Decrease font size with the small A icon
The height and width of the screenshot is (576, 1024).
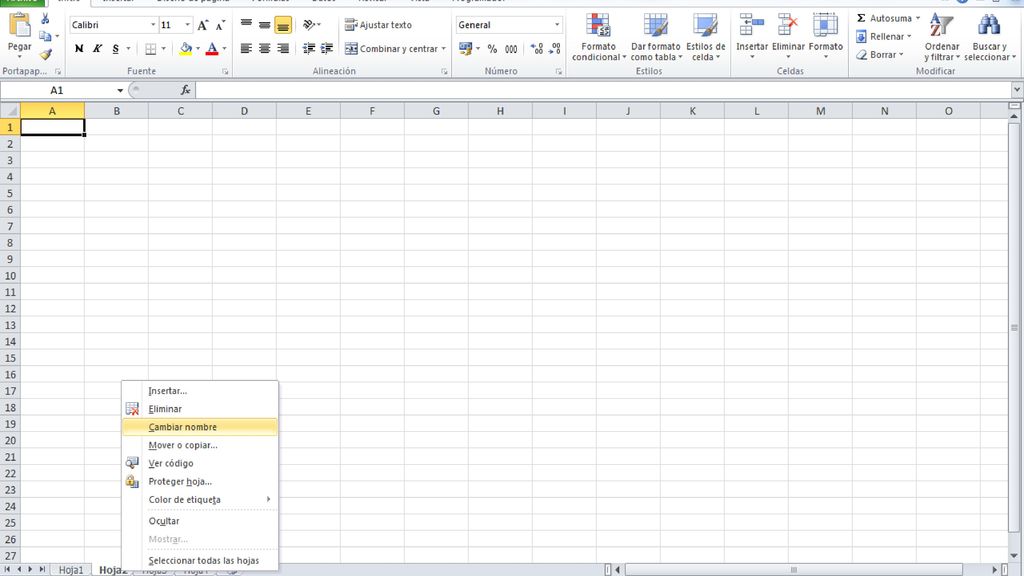pos(221,25)
